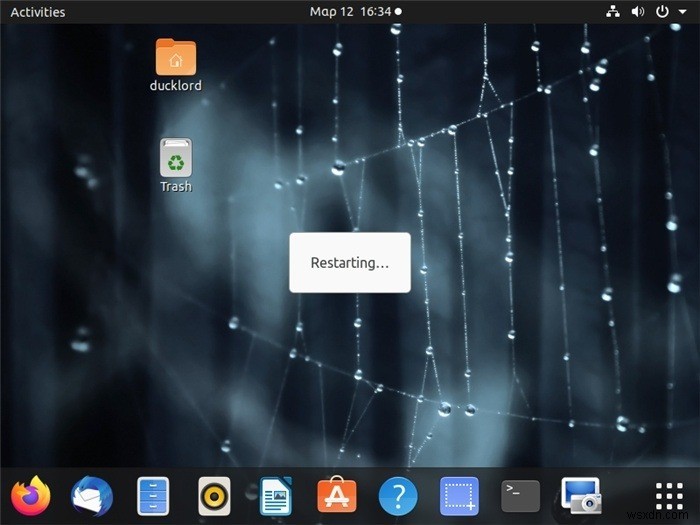Screen dimensions: 700x525
Task: Open the clock and calendar menu
Action: point(355,12)
